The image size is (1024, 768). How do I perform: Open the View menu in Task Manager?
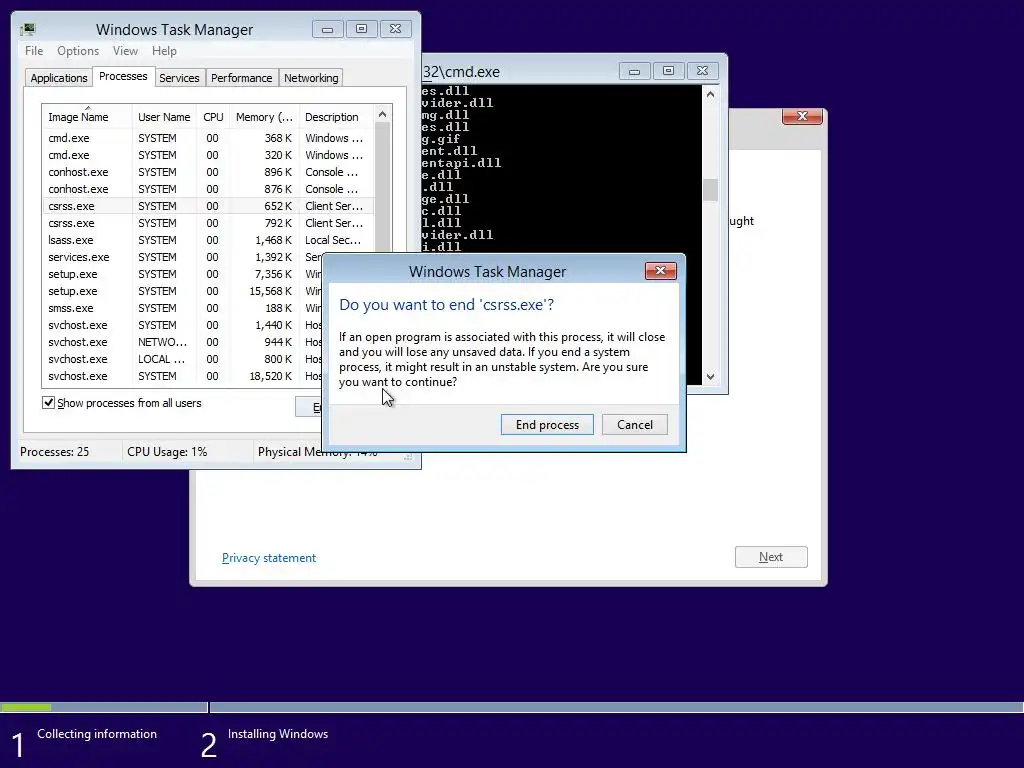click(125, 51)
